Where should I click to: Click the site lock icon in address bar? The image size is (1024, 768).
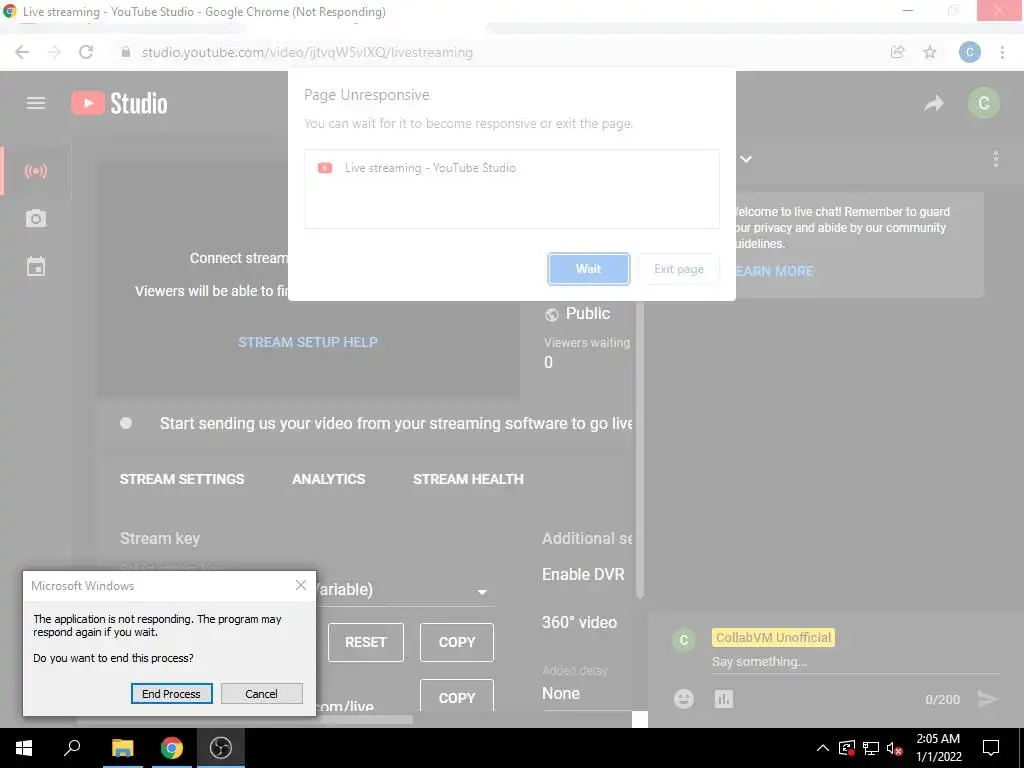pos(126,52)
